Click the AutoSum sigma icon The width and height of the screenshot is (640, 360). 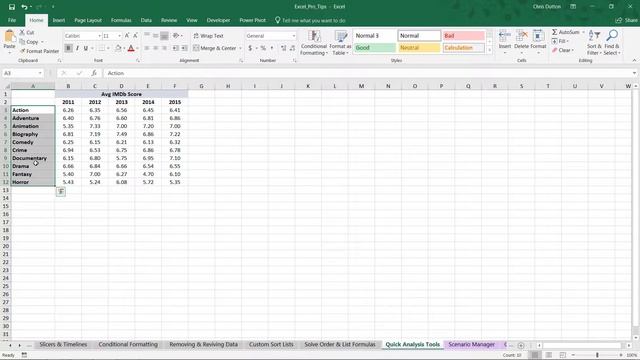[555, 32]
